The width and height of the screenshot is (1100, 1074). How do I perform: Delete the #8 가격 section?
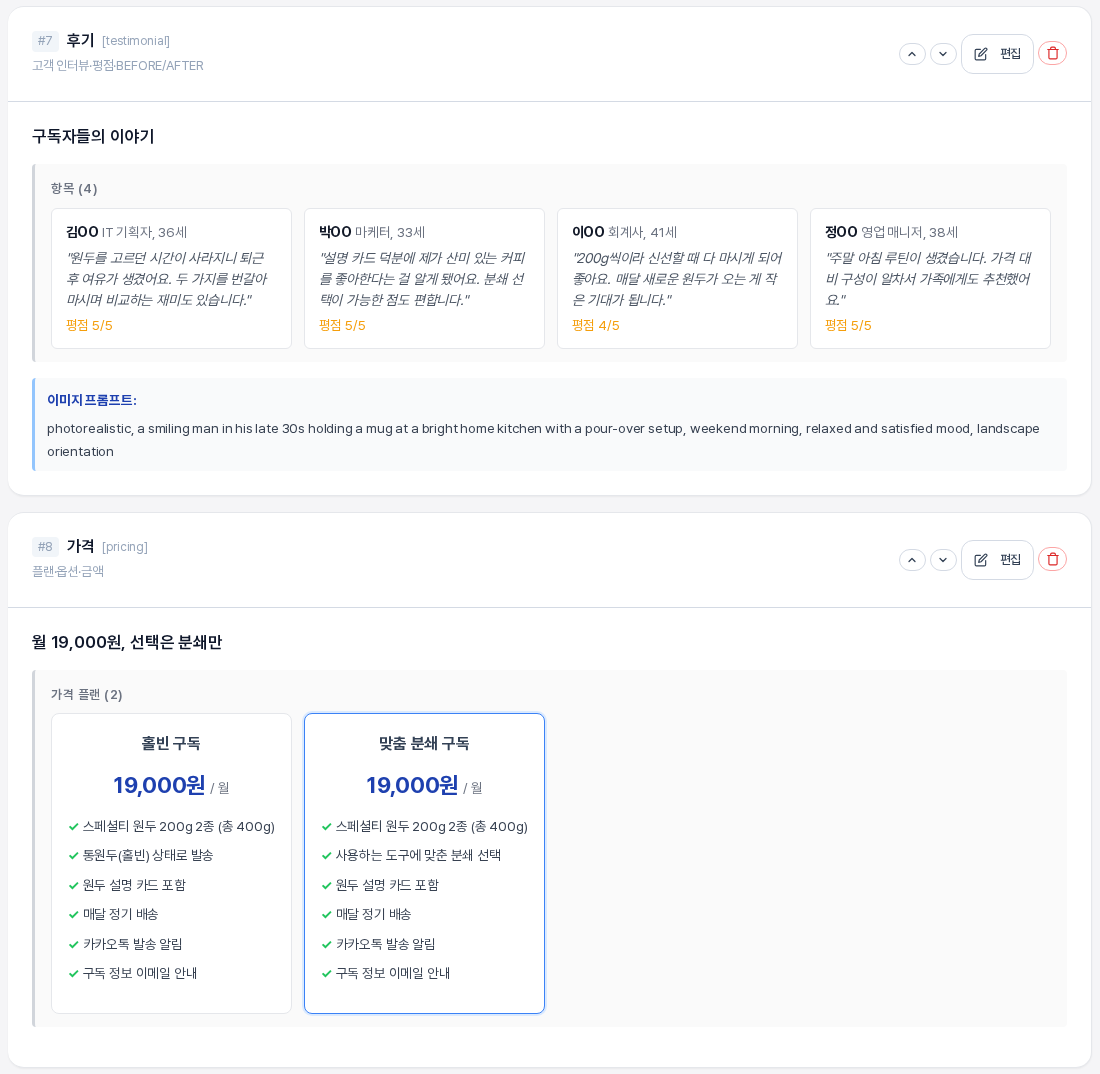(x=1052, y=559)
